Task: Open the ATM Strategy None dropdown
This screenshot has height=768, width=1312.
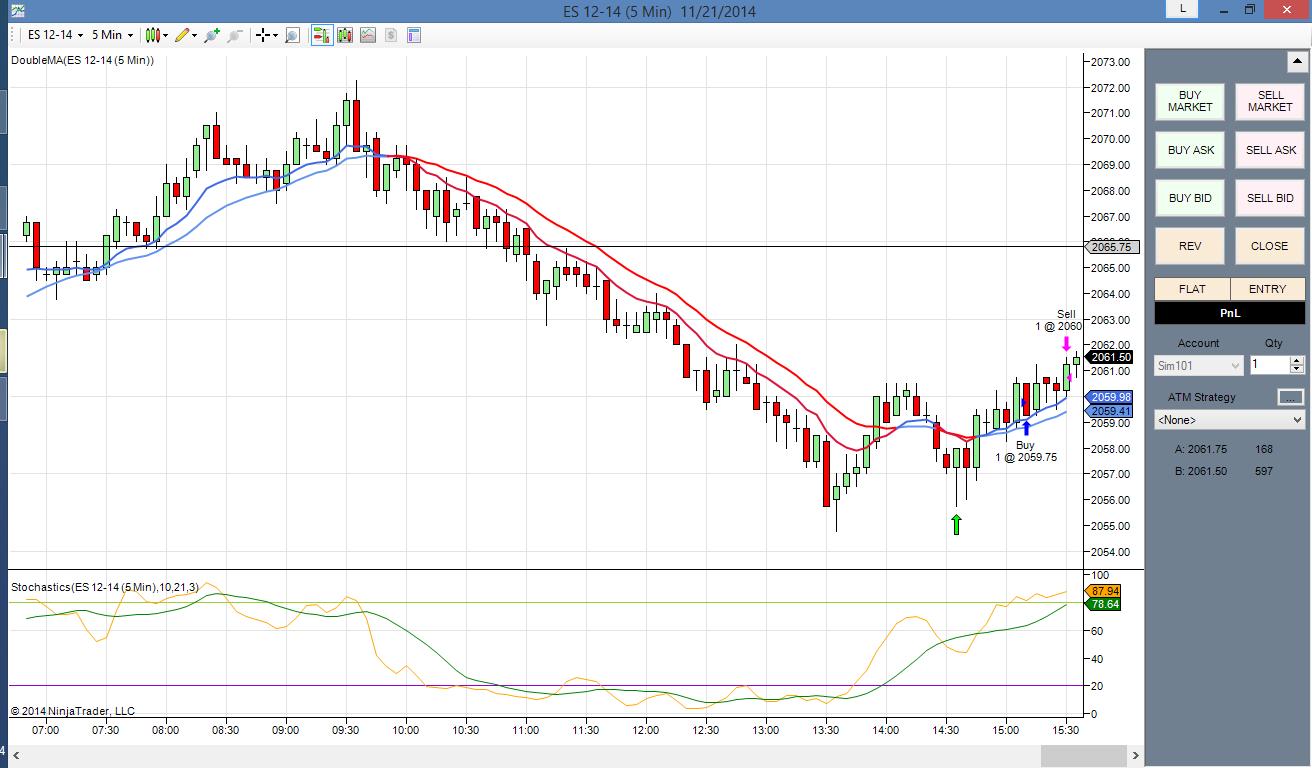Action: [1230, 420]
